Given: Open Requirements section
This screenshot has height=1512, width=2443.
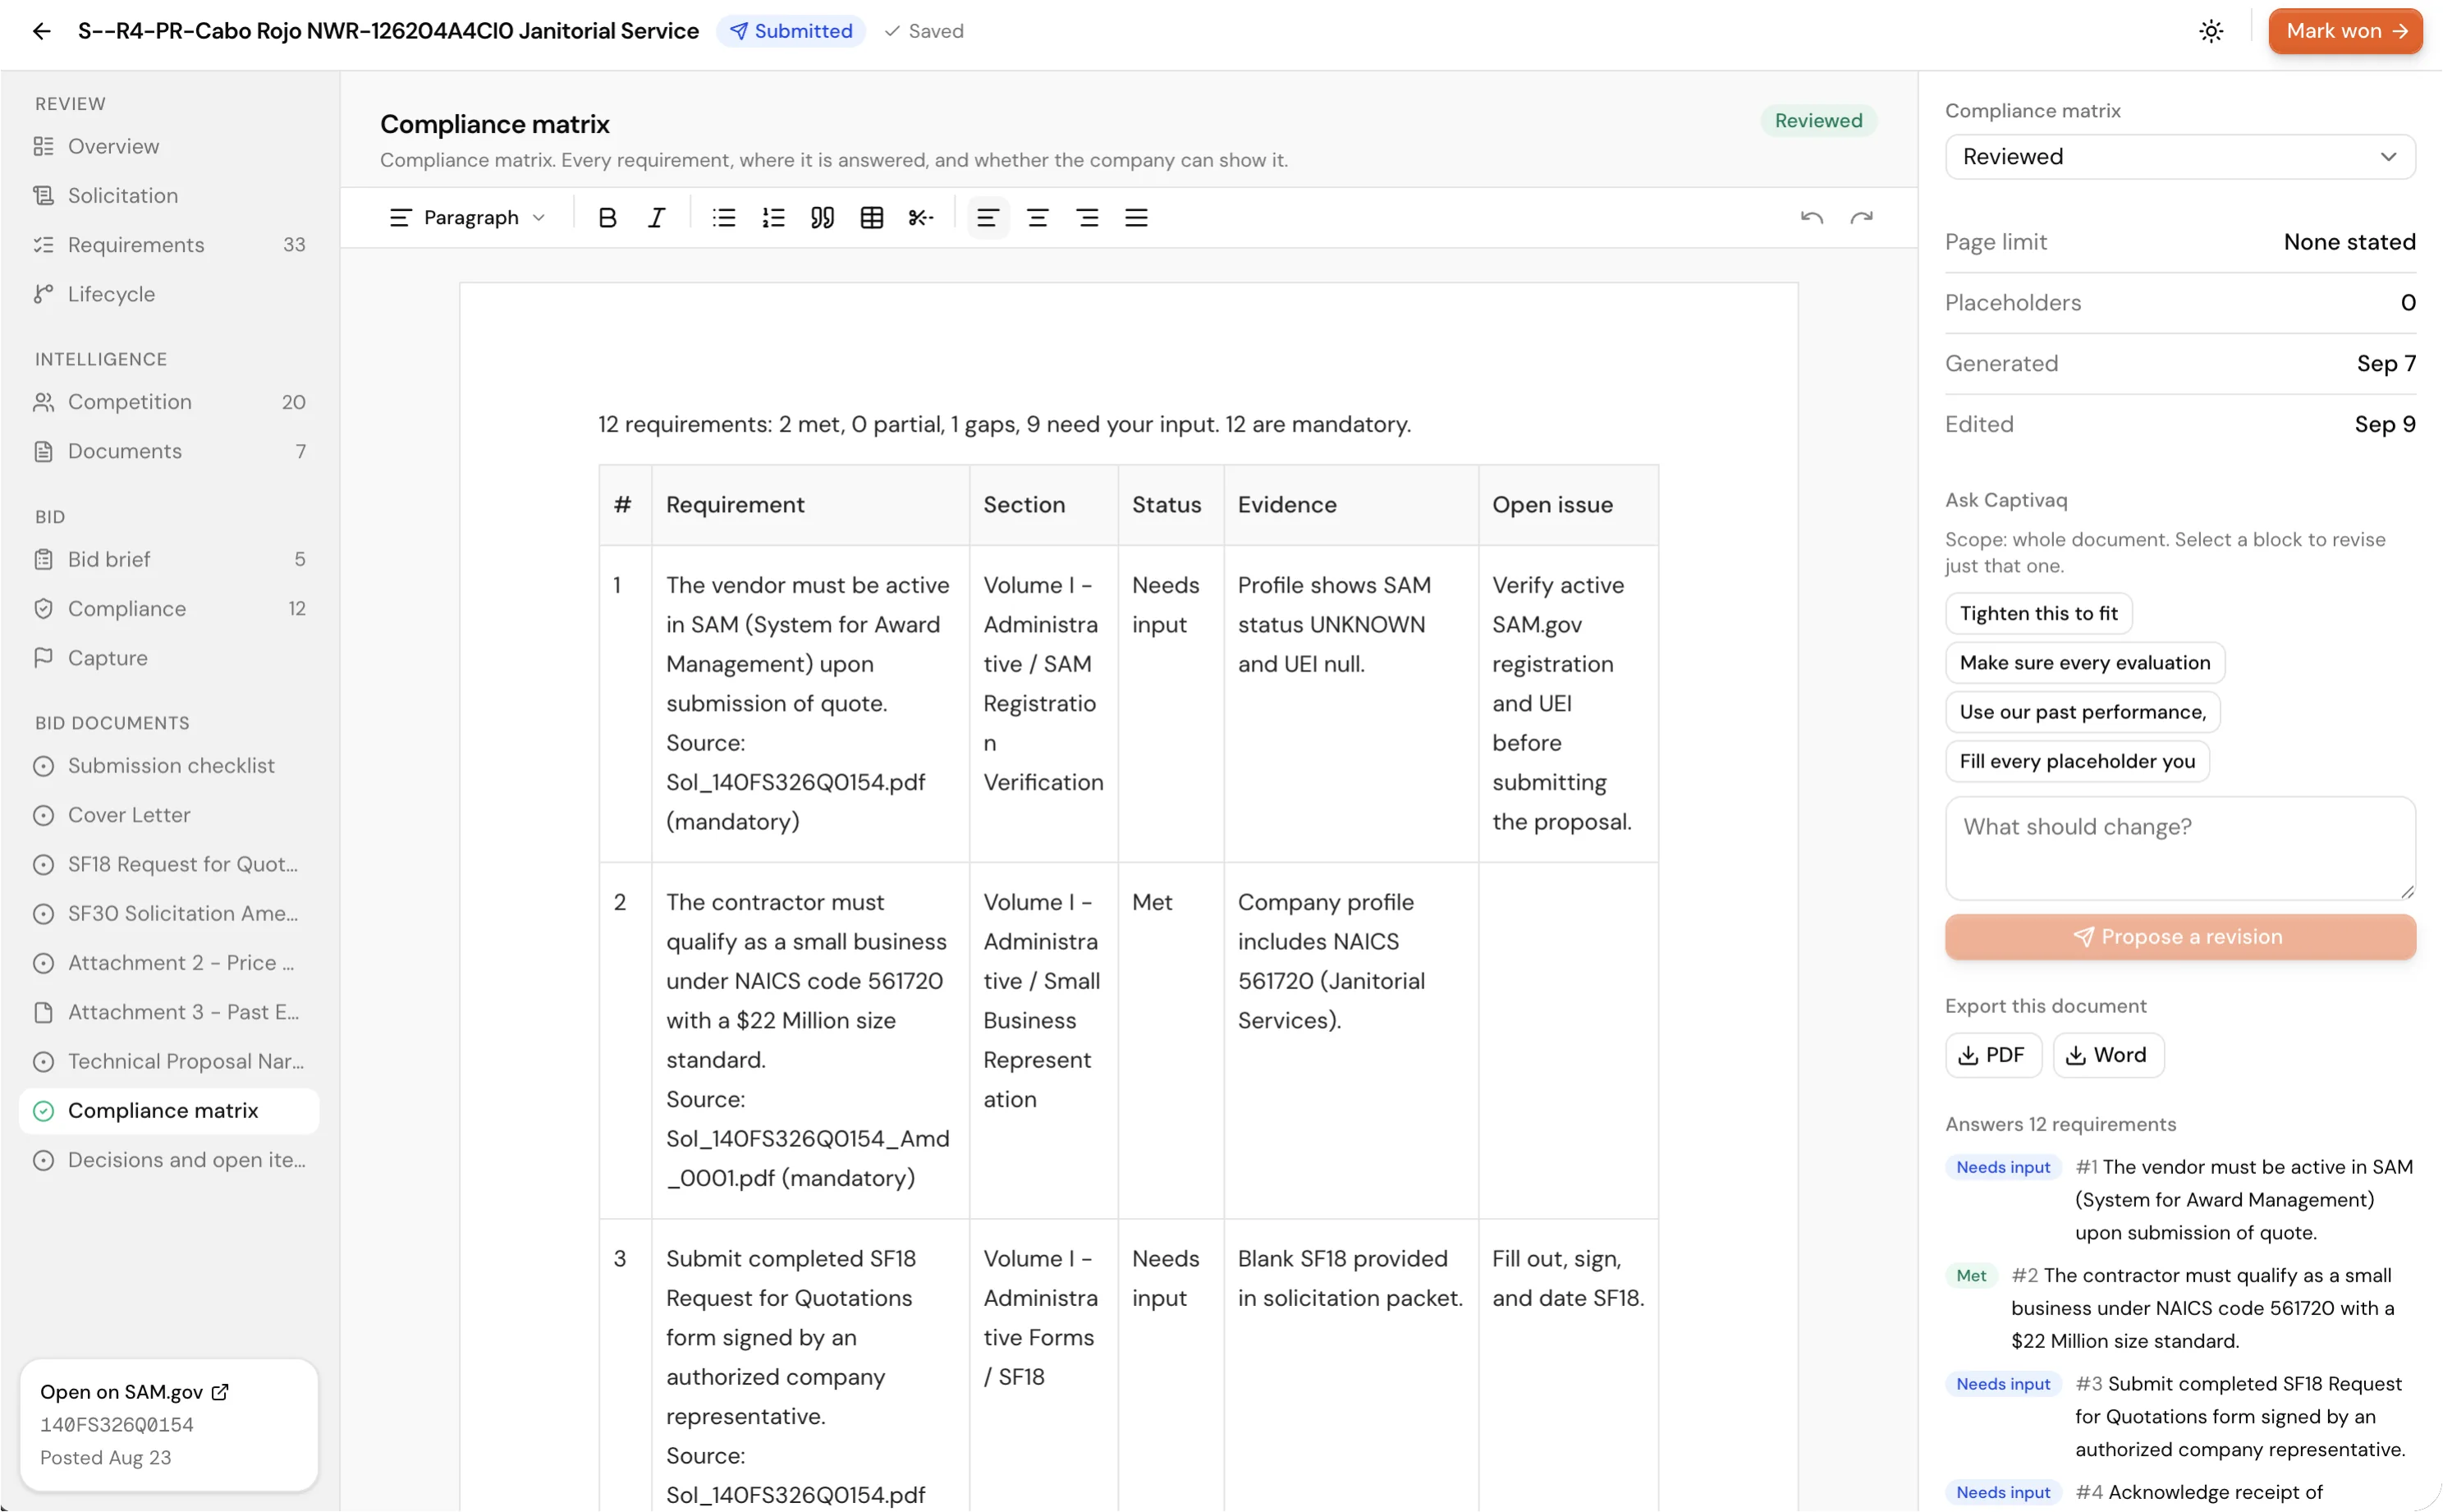Looking at the screenshot, I should (x=169, y=245).
